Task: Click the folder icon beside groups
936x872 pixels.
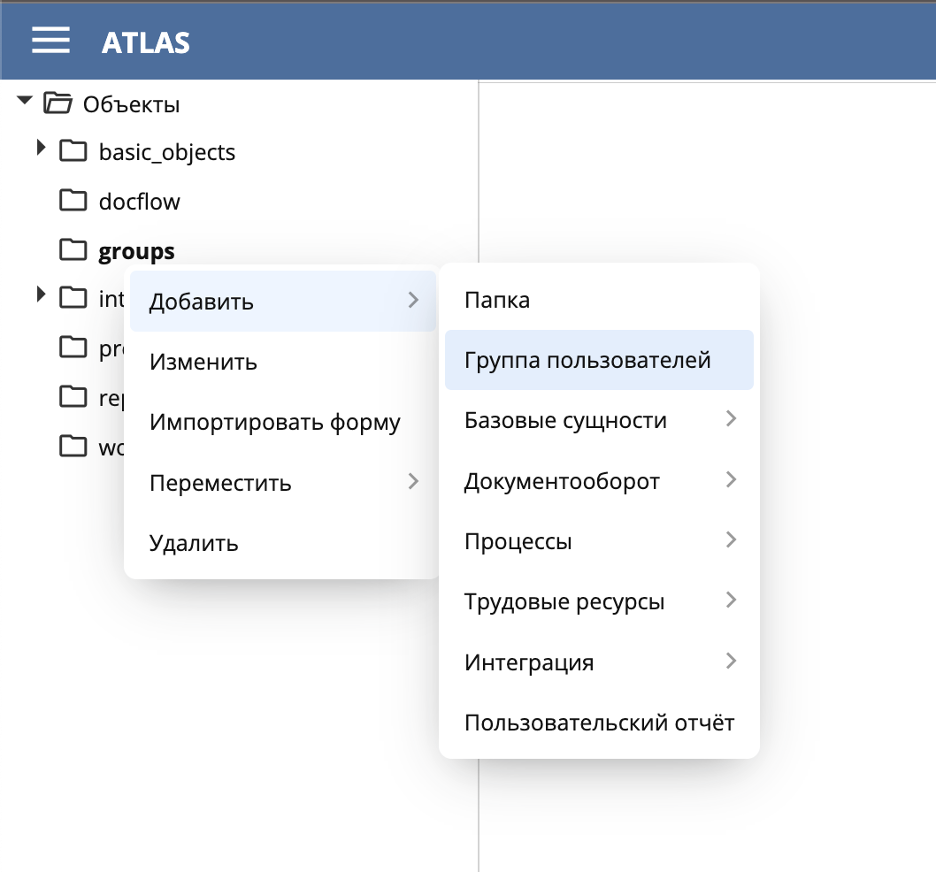Action: point(72,250)
